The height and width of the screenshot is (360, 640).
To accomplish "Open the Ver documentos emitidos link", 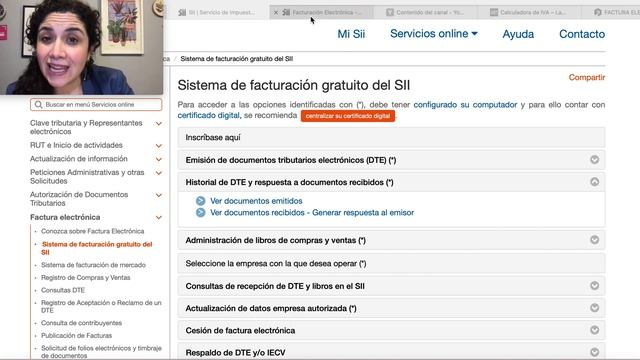I will 256,201.
